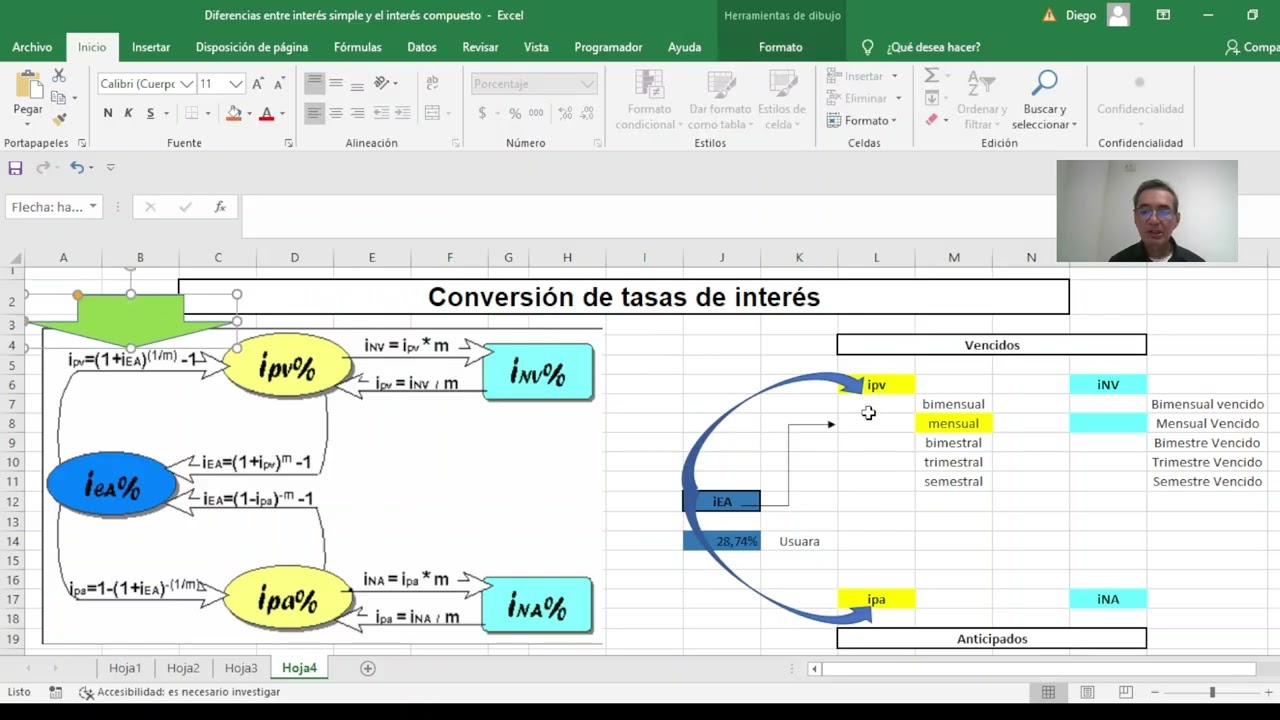The image size is (1280, 720).
Task: Open Formato condicional menu
Action: [649, 100]
